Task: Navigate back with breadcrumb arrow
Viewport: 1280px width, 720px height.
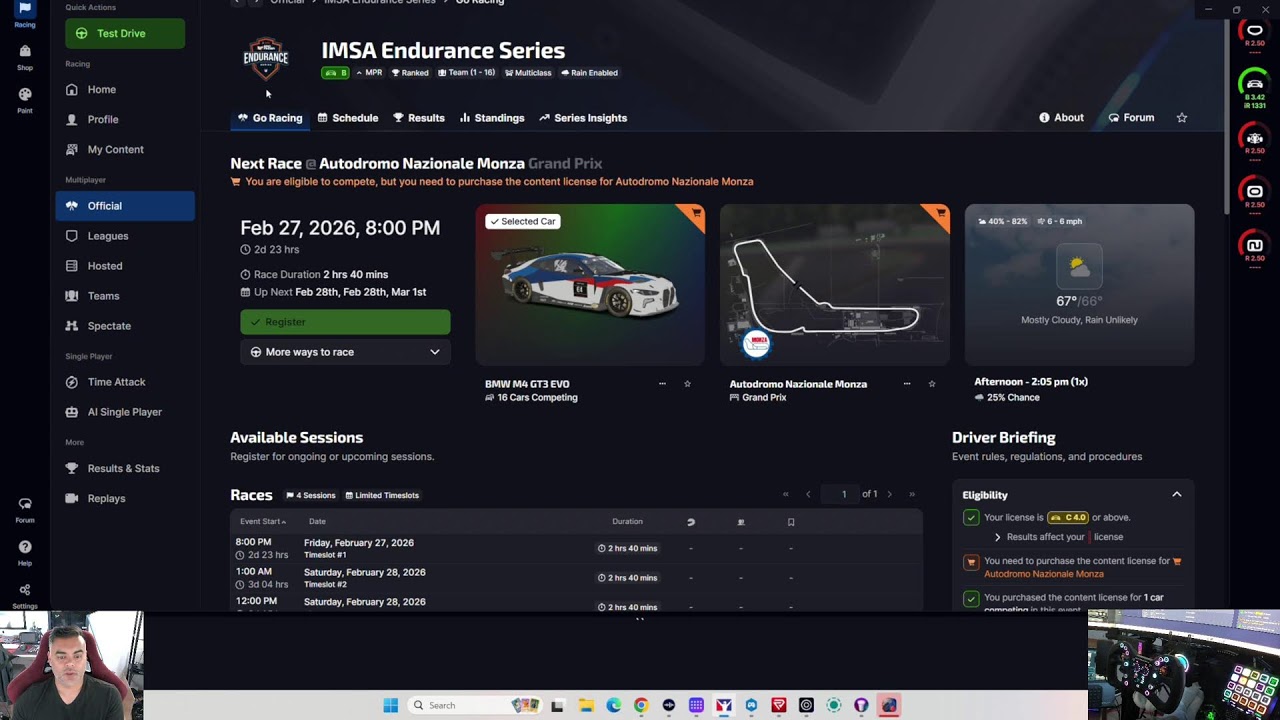Action: pyautogui.click(x=236, y=2)
